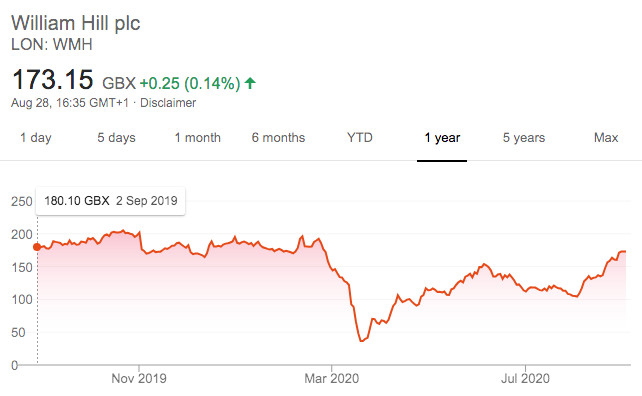Select the YTD tab
642x396 pixels.
click(360, 138)
